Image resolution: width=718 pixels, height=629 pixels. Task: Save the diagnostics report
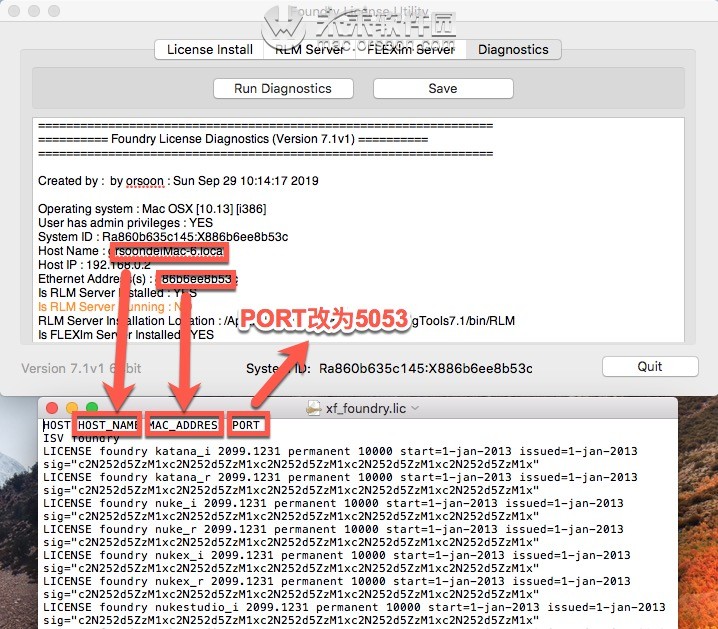(443, 88)
